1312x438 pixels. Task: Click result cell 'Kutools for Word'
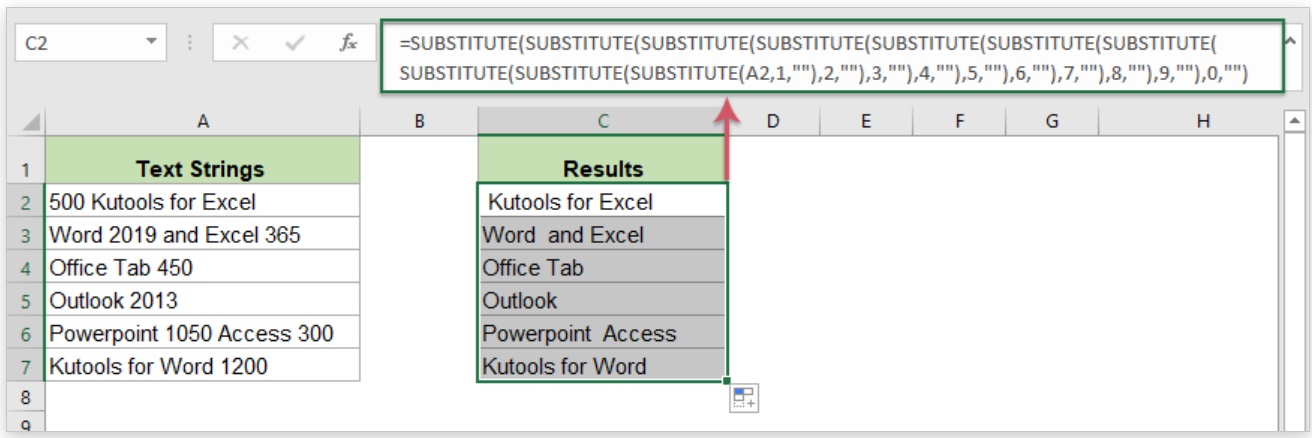point(603,366)
